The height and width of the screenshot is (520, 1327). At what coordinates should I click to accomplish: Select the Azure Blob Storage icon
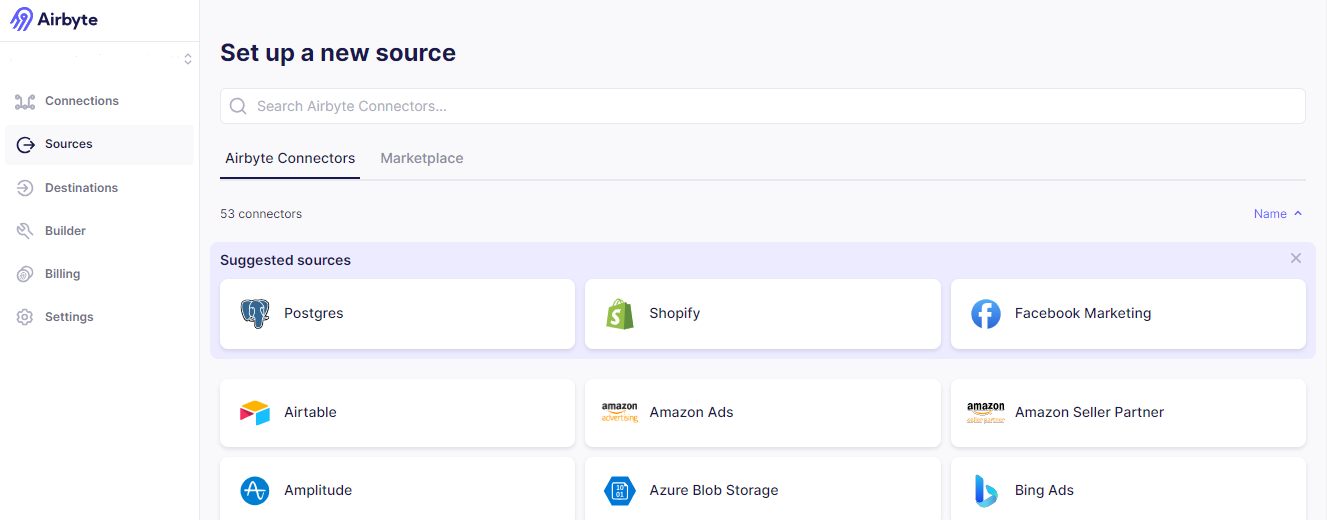(620, 491)
